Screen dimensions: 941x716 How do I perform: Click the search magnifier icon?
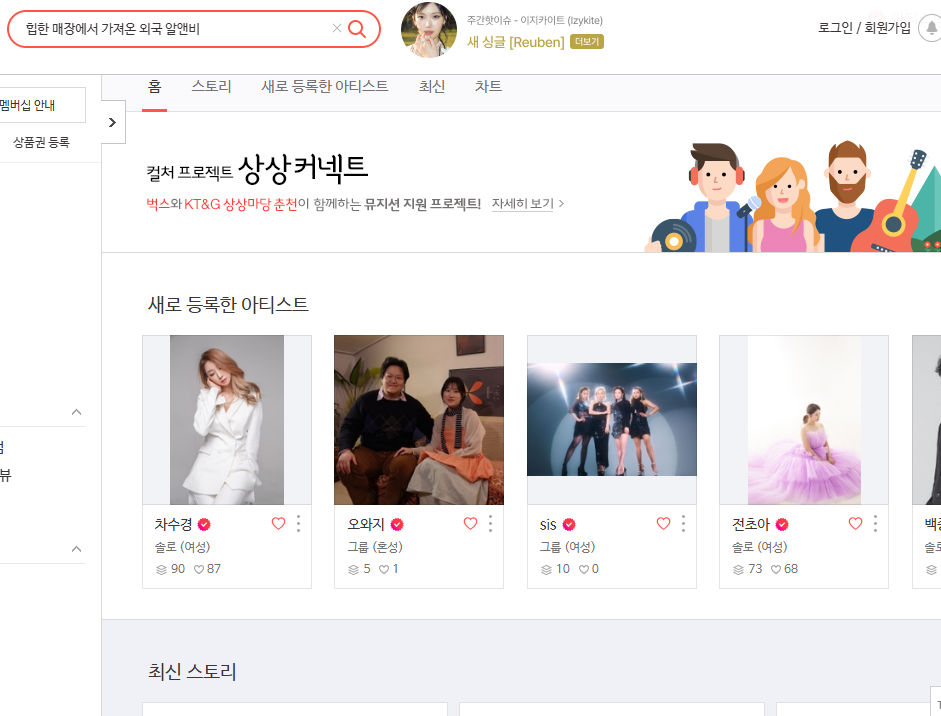357,29
